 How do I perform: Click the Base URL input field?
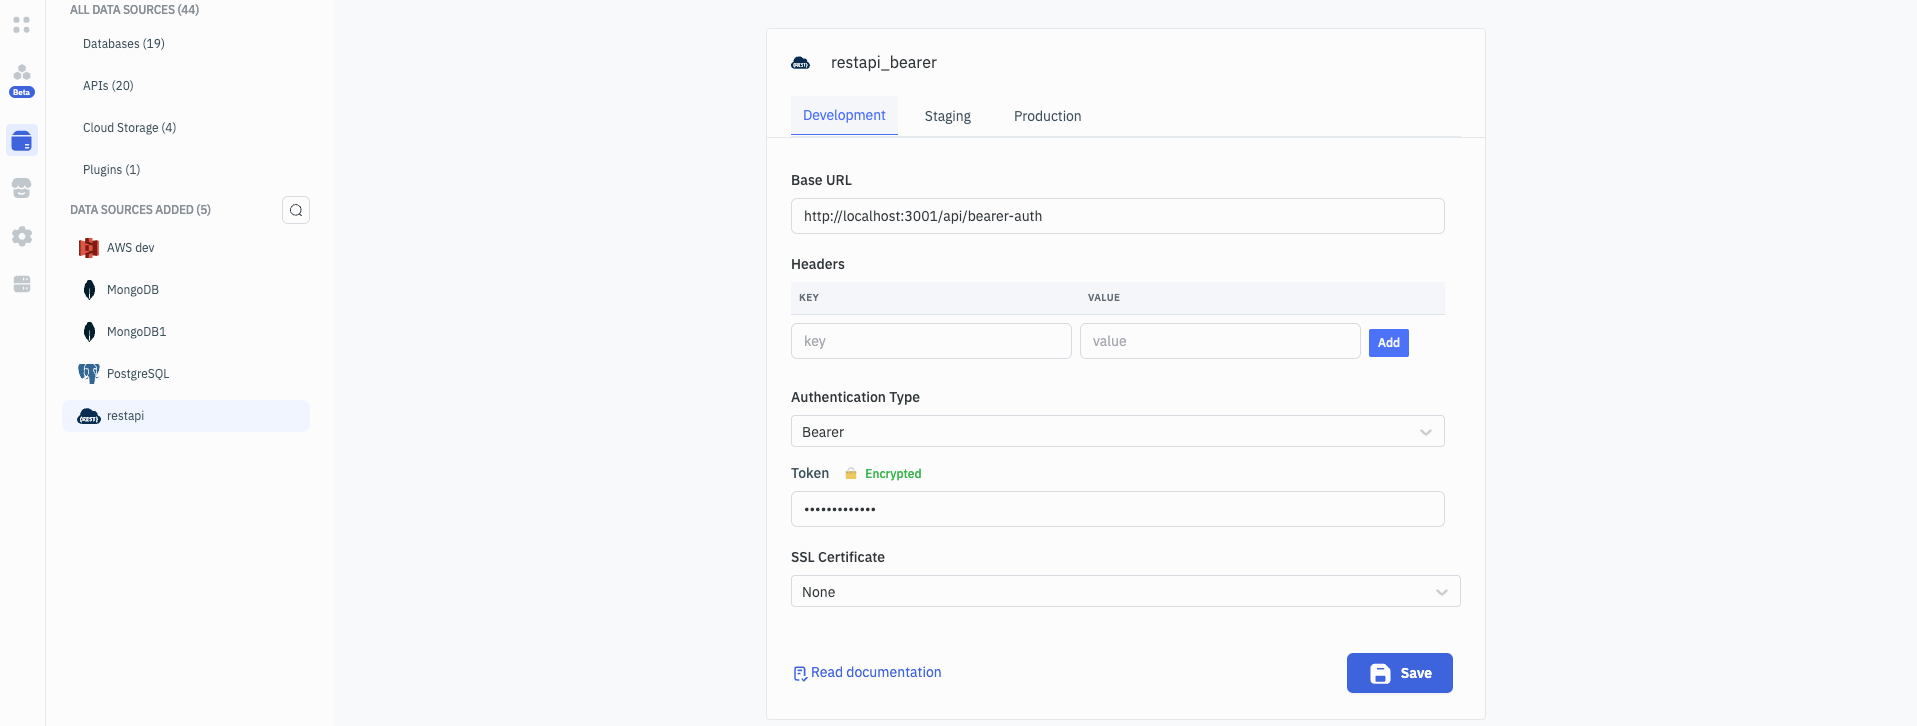[1117, 216]
